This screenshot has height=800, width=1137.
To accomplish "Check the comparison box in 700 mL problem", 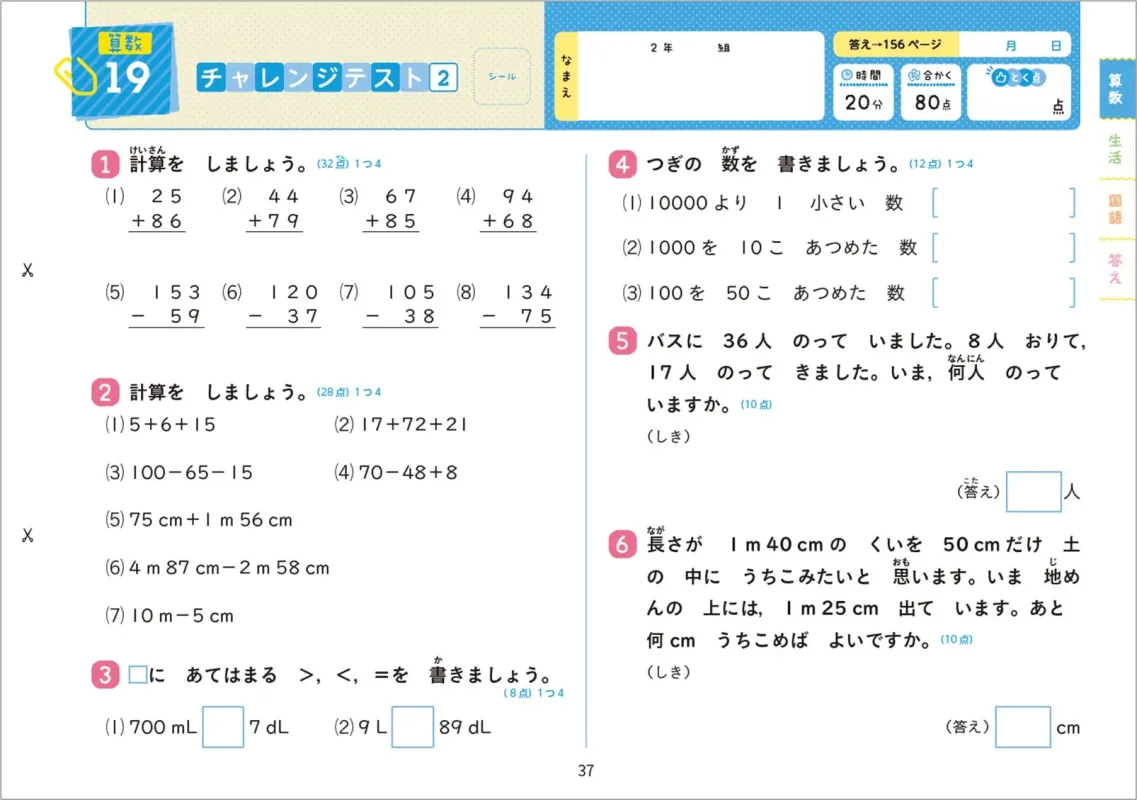I will [222, 729].
